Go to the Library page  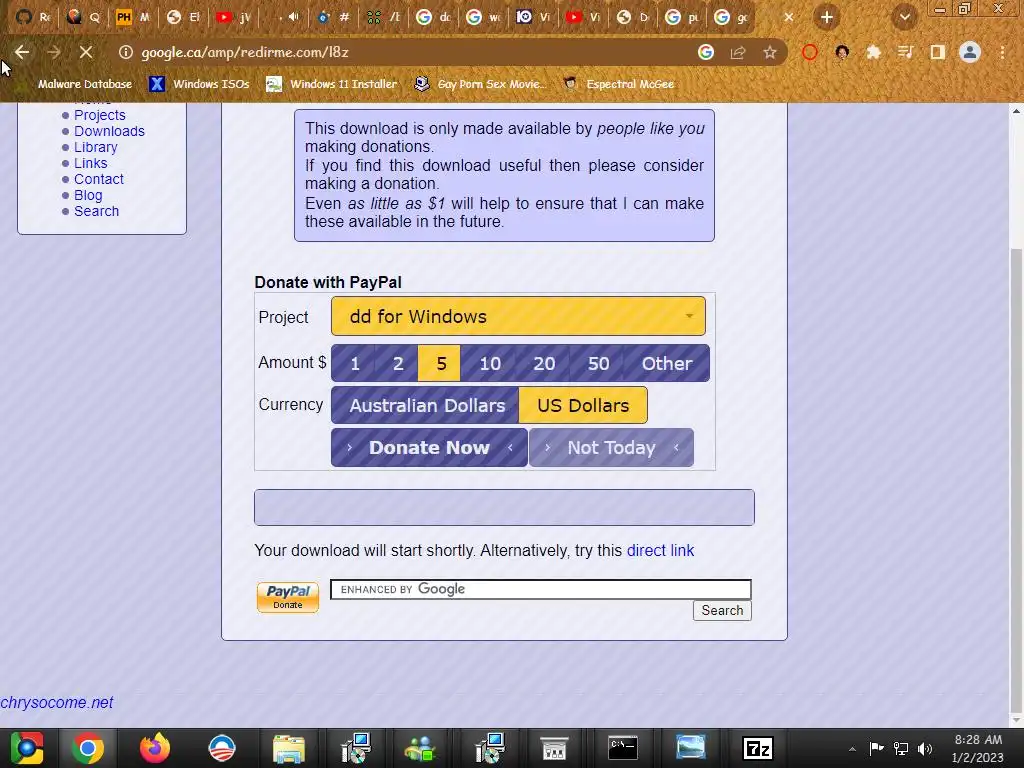(x=95, y=147)
